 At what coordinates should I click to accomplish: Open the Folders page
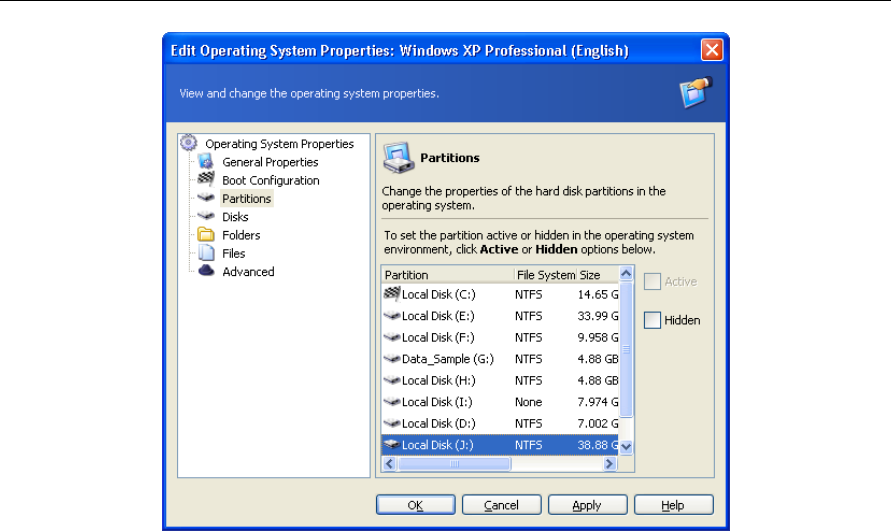241,235
